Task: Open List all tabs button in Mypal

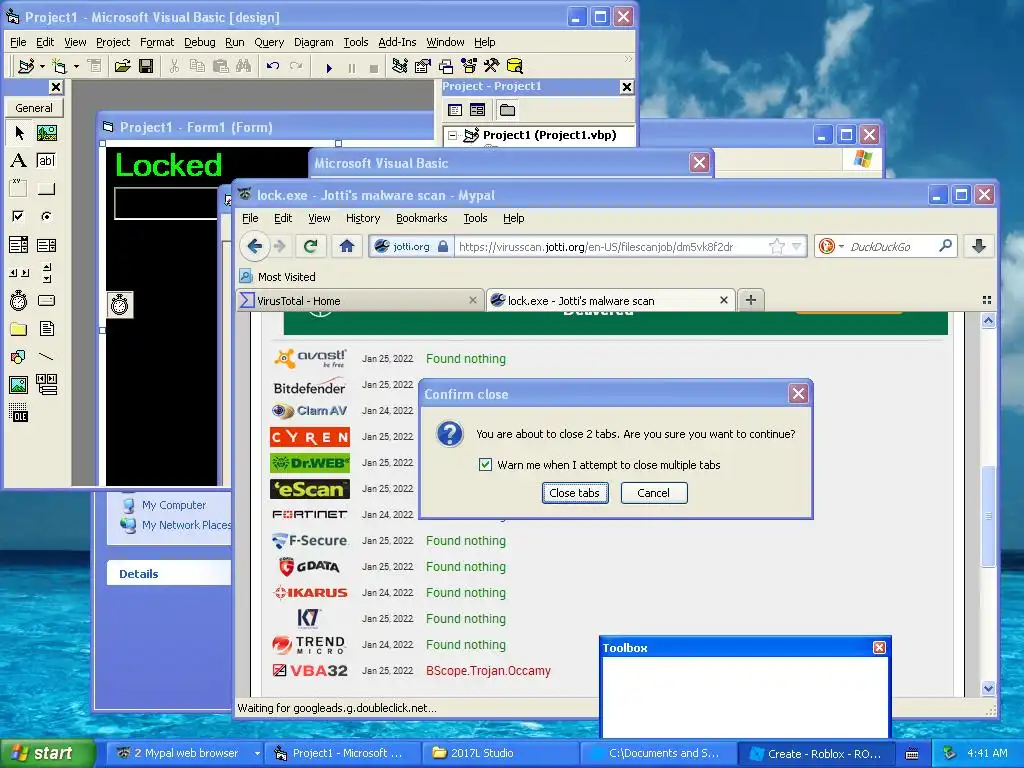Action: coord(987,300)
